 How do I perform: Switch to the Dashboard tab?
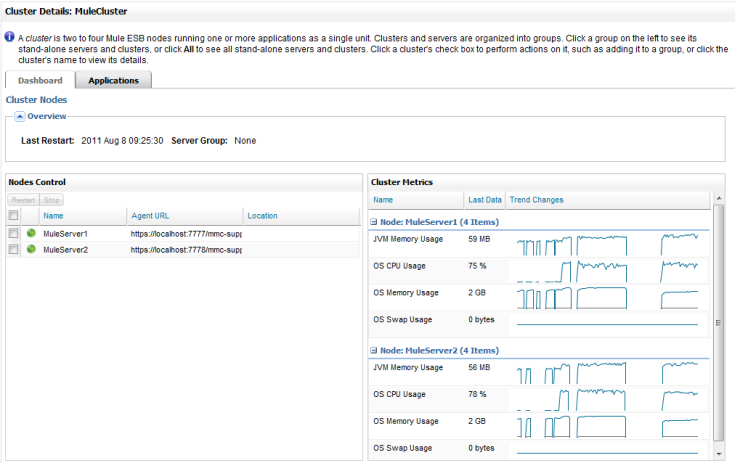click(x=40, y=80)
